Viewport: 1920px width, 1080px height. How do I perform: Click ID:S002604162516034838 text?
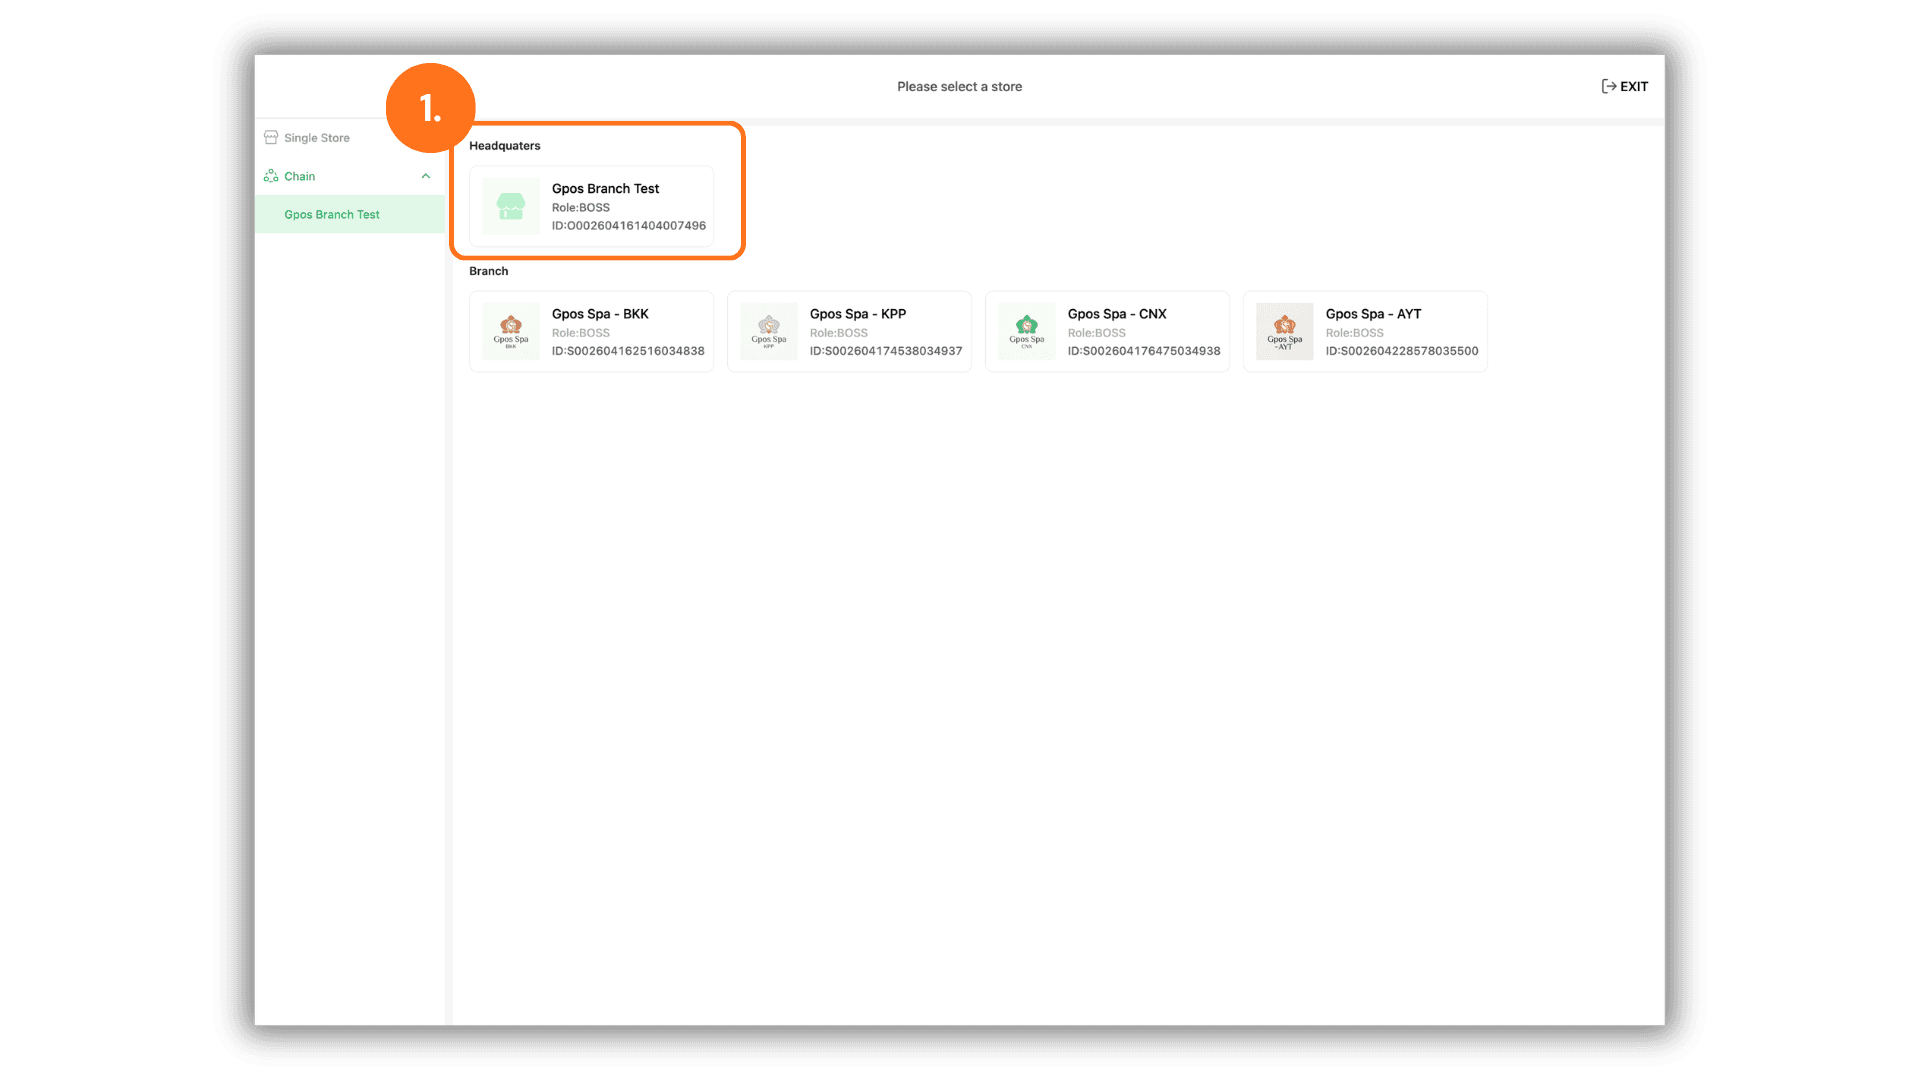coord(628,351)
